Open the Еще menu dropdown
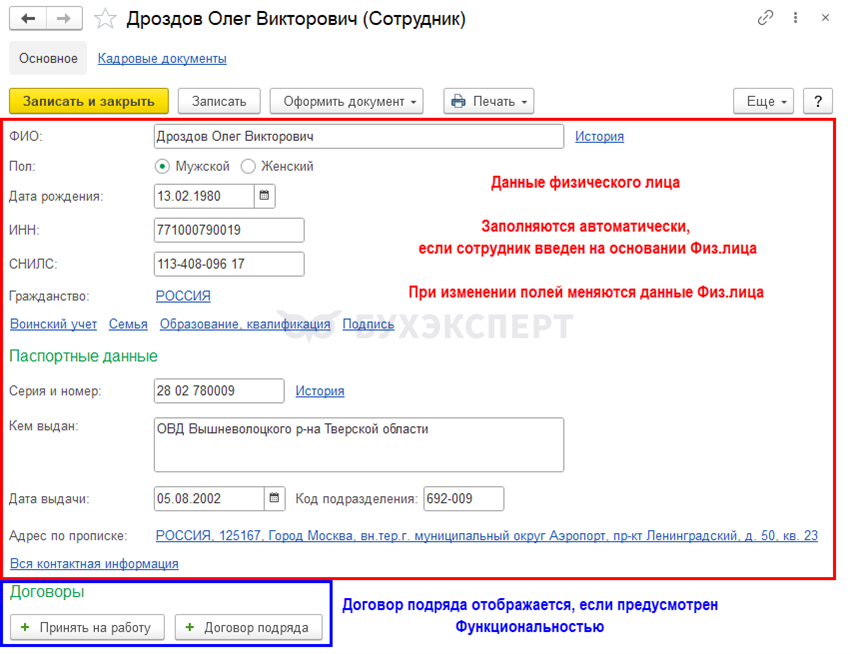The width and height of the screenshot is (851, 654). (763, 101)
